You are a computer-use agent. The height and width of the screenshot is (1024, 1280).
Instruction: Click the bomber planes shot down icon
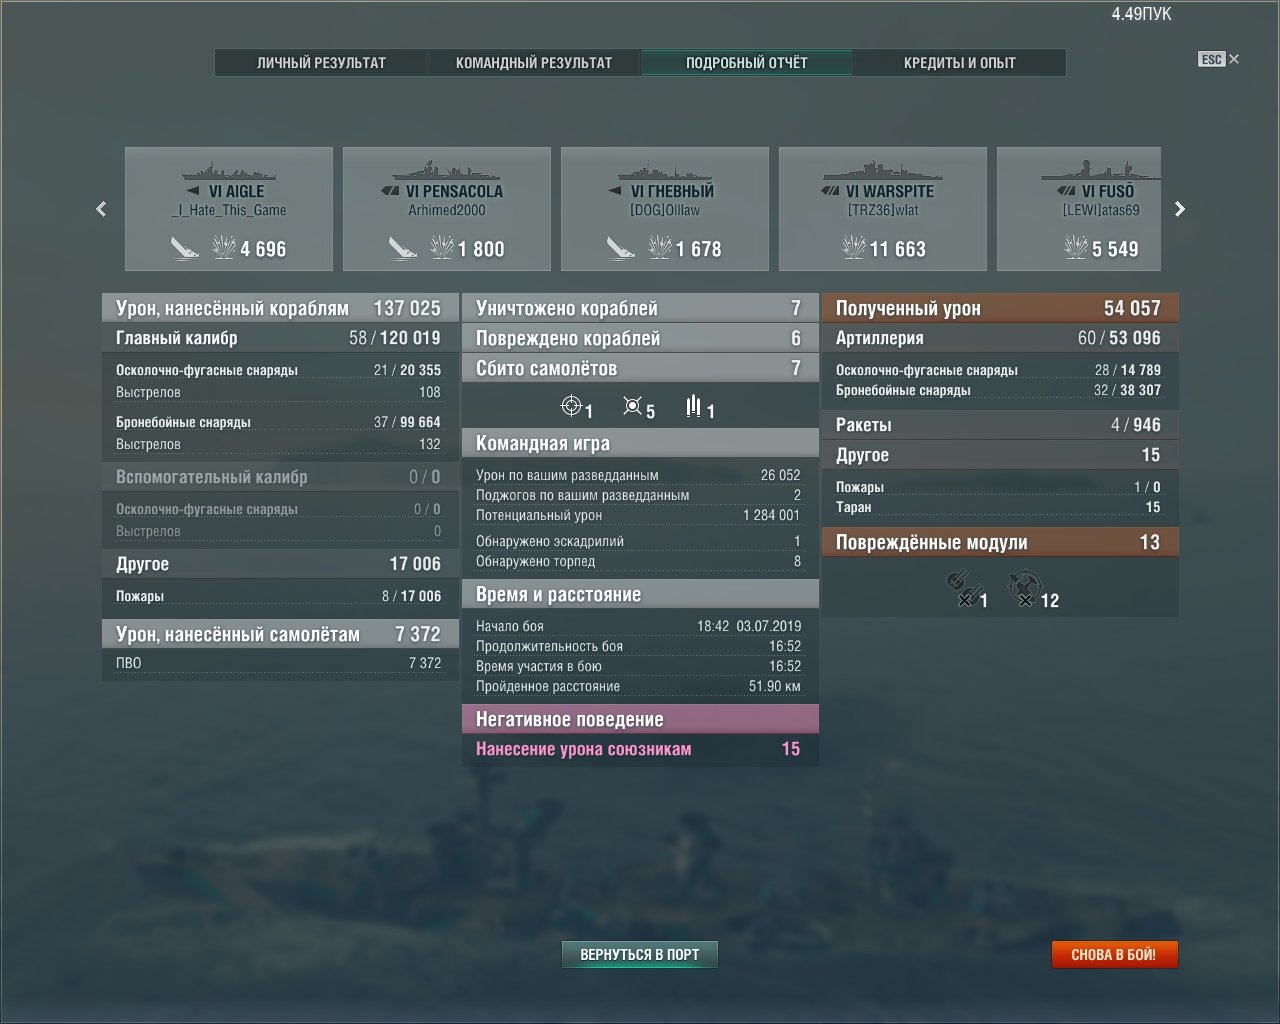[632, 406]
